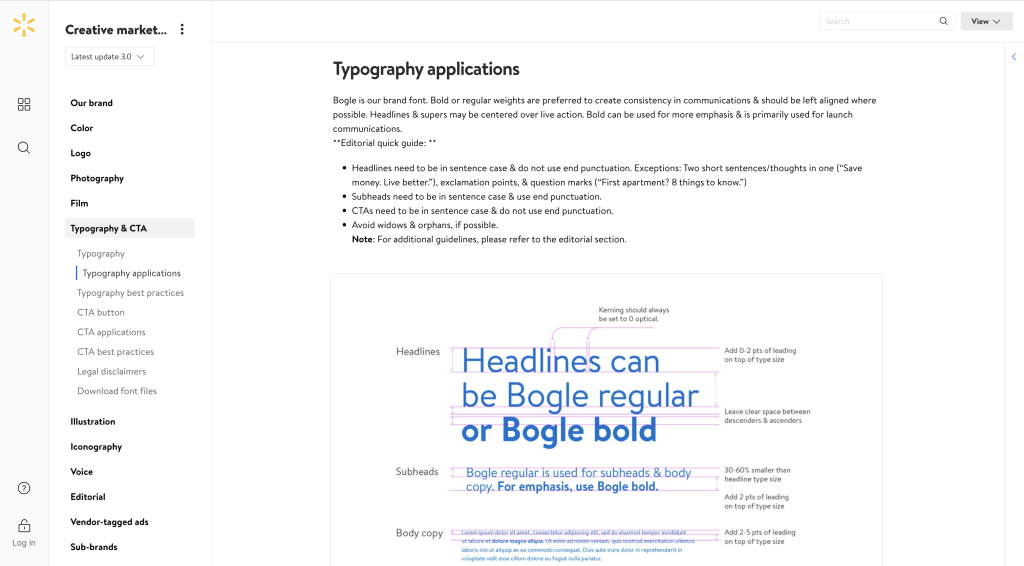Click the Creative market title

pyautogui.click(x=116, y=30)
